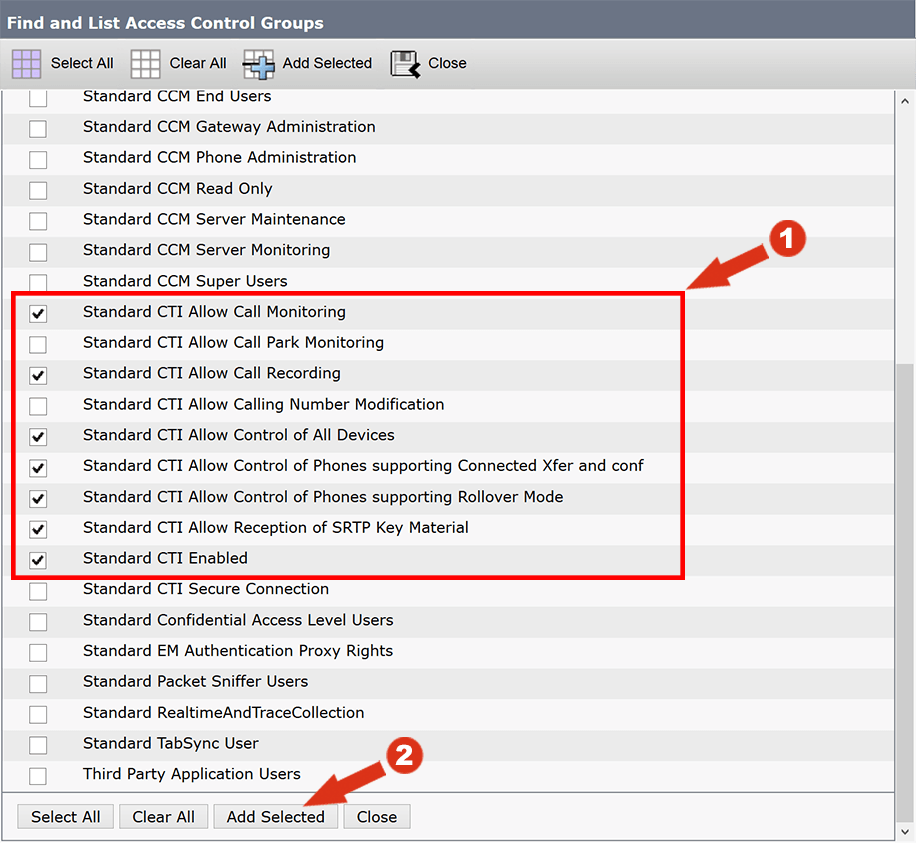Click the Clear All grid icon in toolbar
The height and width of the screenshot is (843, 916).
[145, 64]
